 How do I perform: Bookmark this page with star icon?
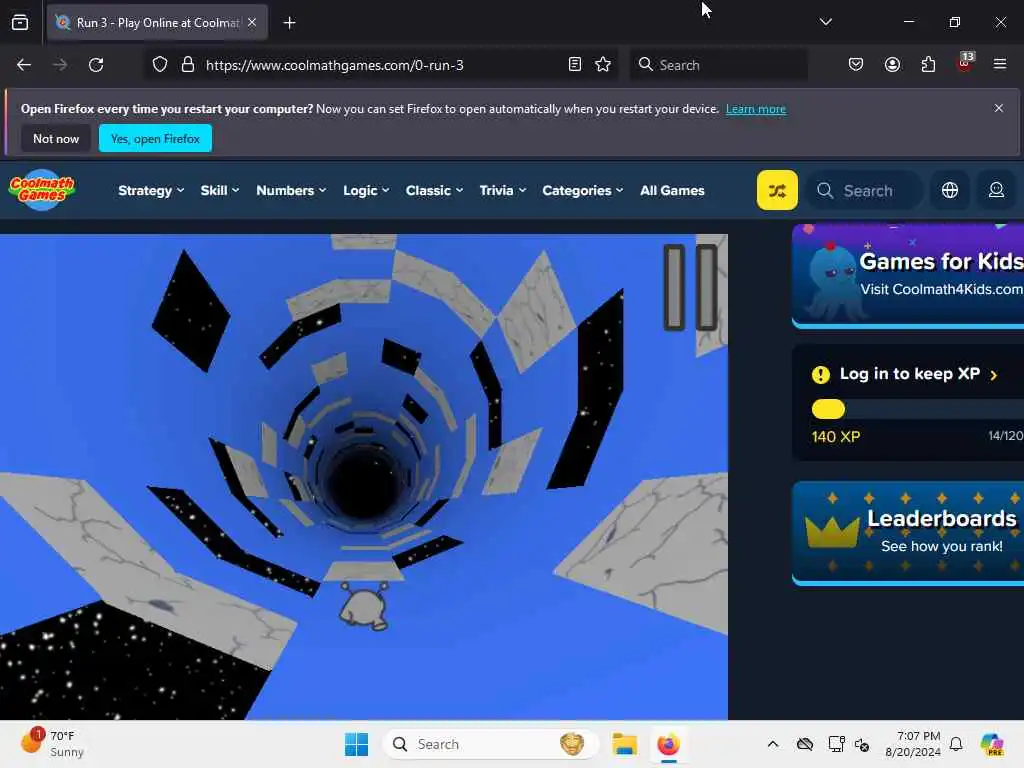click(603, 65)
